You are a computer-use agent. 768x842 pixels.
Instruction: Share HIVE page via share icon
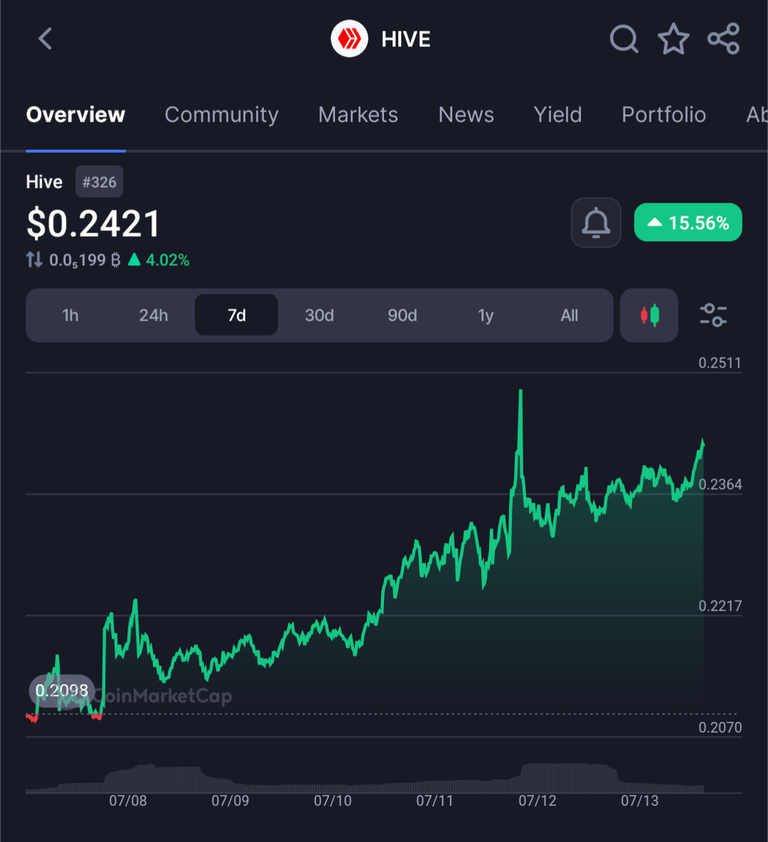[x=723, y=39]
